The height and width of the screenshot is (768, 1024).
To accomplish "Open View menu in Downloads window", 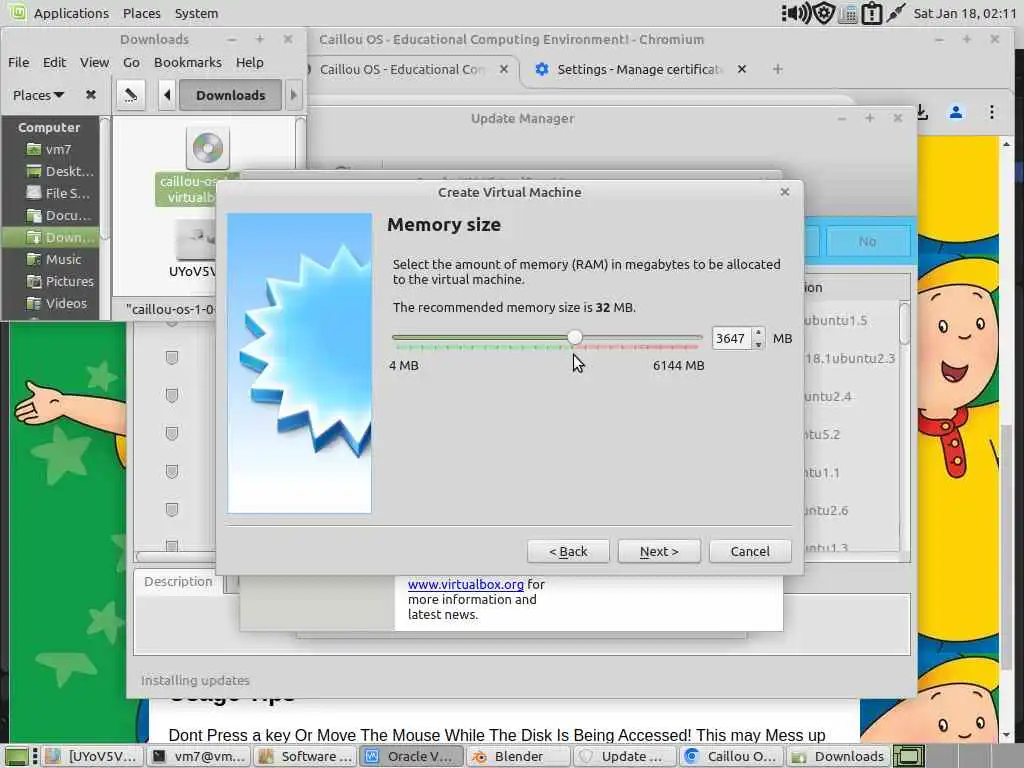I will tap(94, 62).
